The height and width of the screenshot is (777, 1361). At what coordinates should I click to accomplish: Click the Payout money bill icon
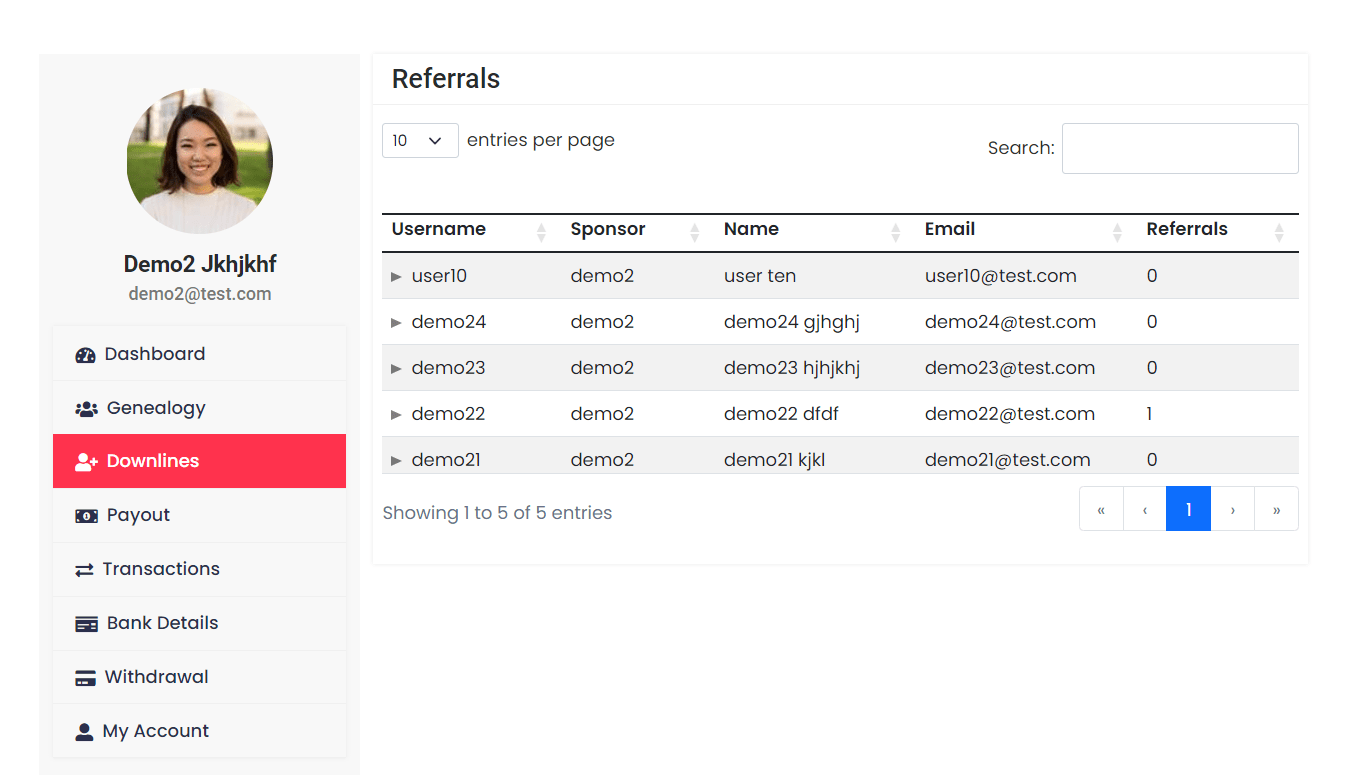click(86, 516)
